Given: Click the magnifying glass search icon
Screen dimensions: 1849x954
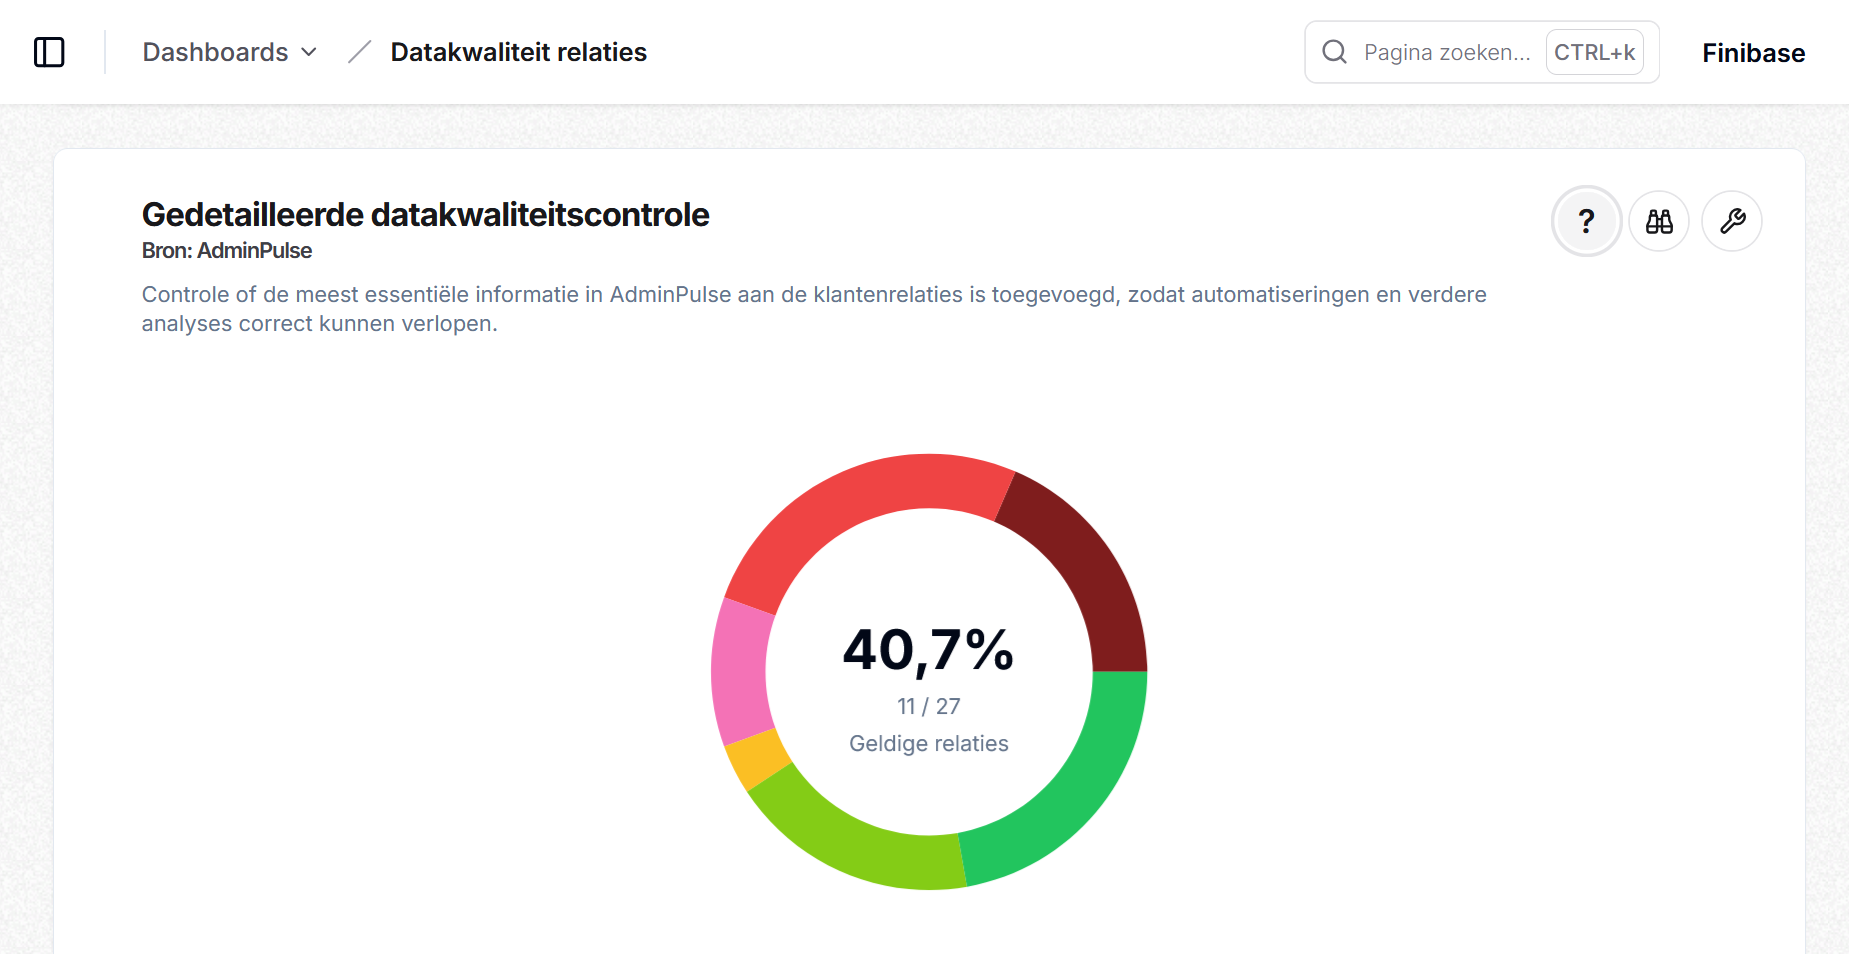Looking at the screenshot, I should click(1335, 52).
